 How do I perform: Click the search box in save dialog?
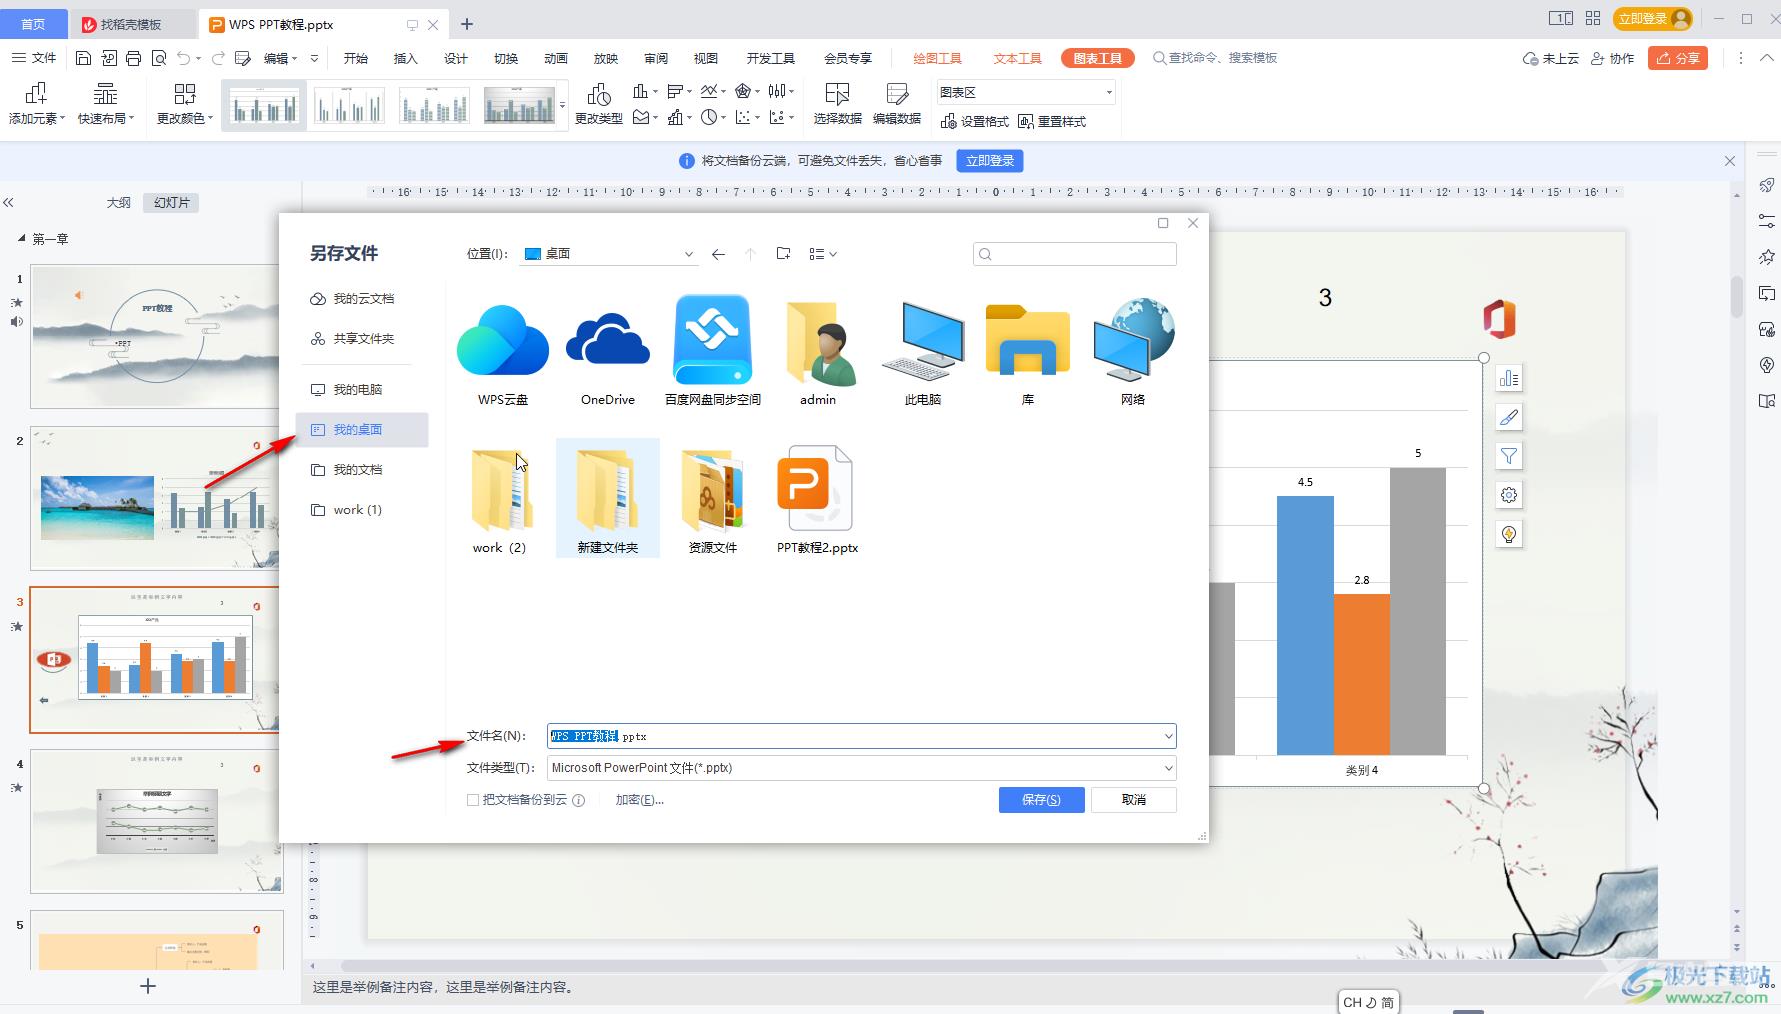(x=1075, y=254)
